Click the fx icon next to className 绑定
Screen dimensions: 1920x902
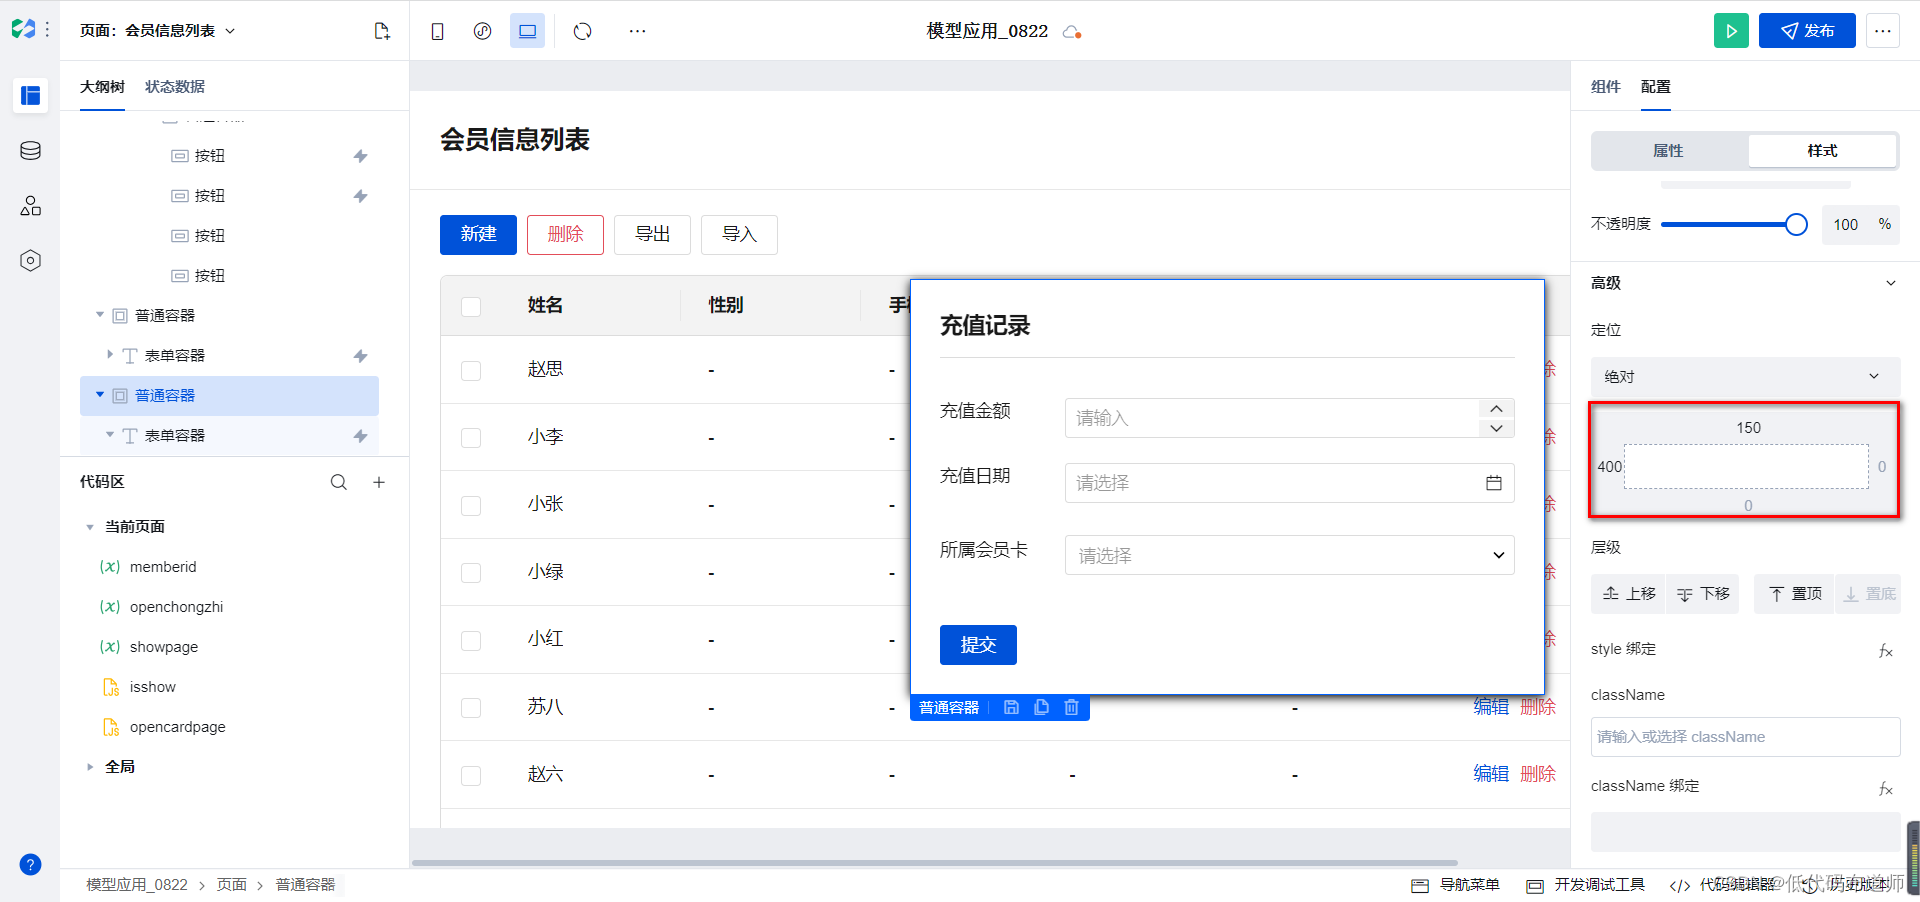[1885, 788]
